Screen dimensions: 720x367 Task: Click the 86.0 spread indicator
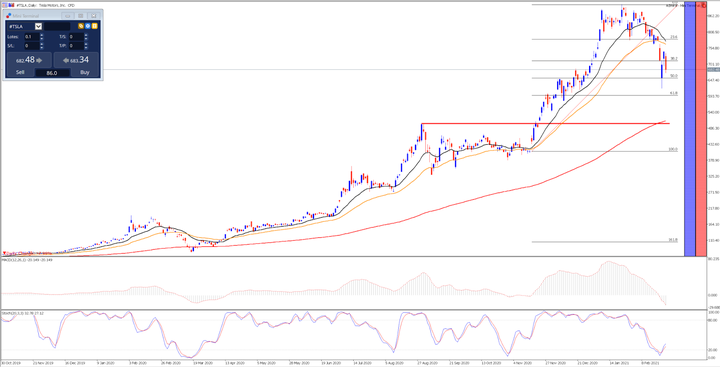click(52, 73)
